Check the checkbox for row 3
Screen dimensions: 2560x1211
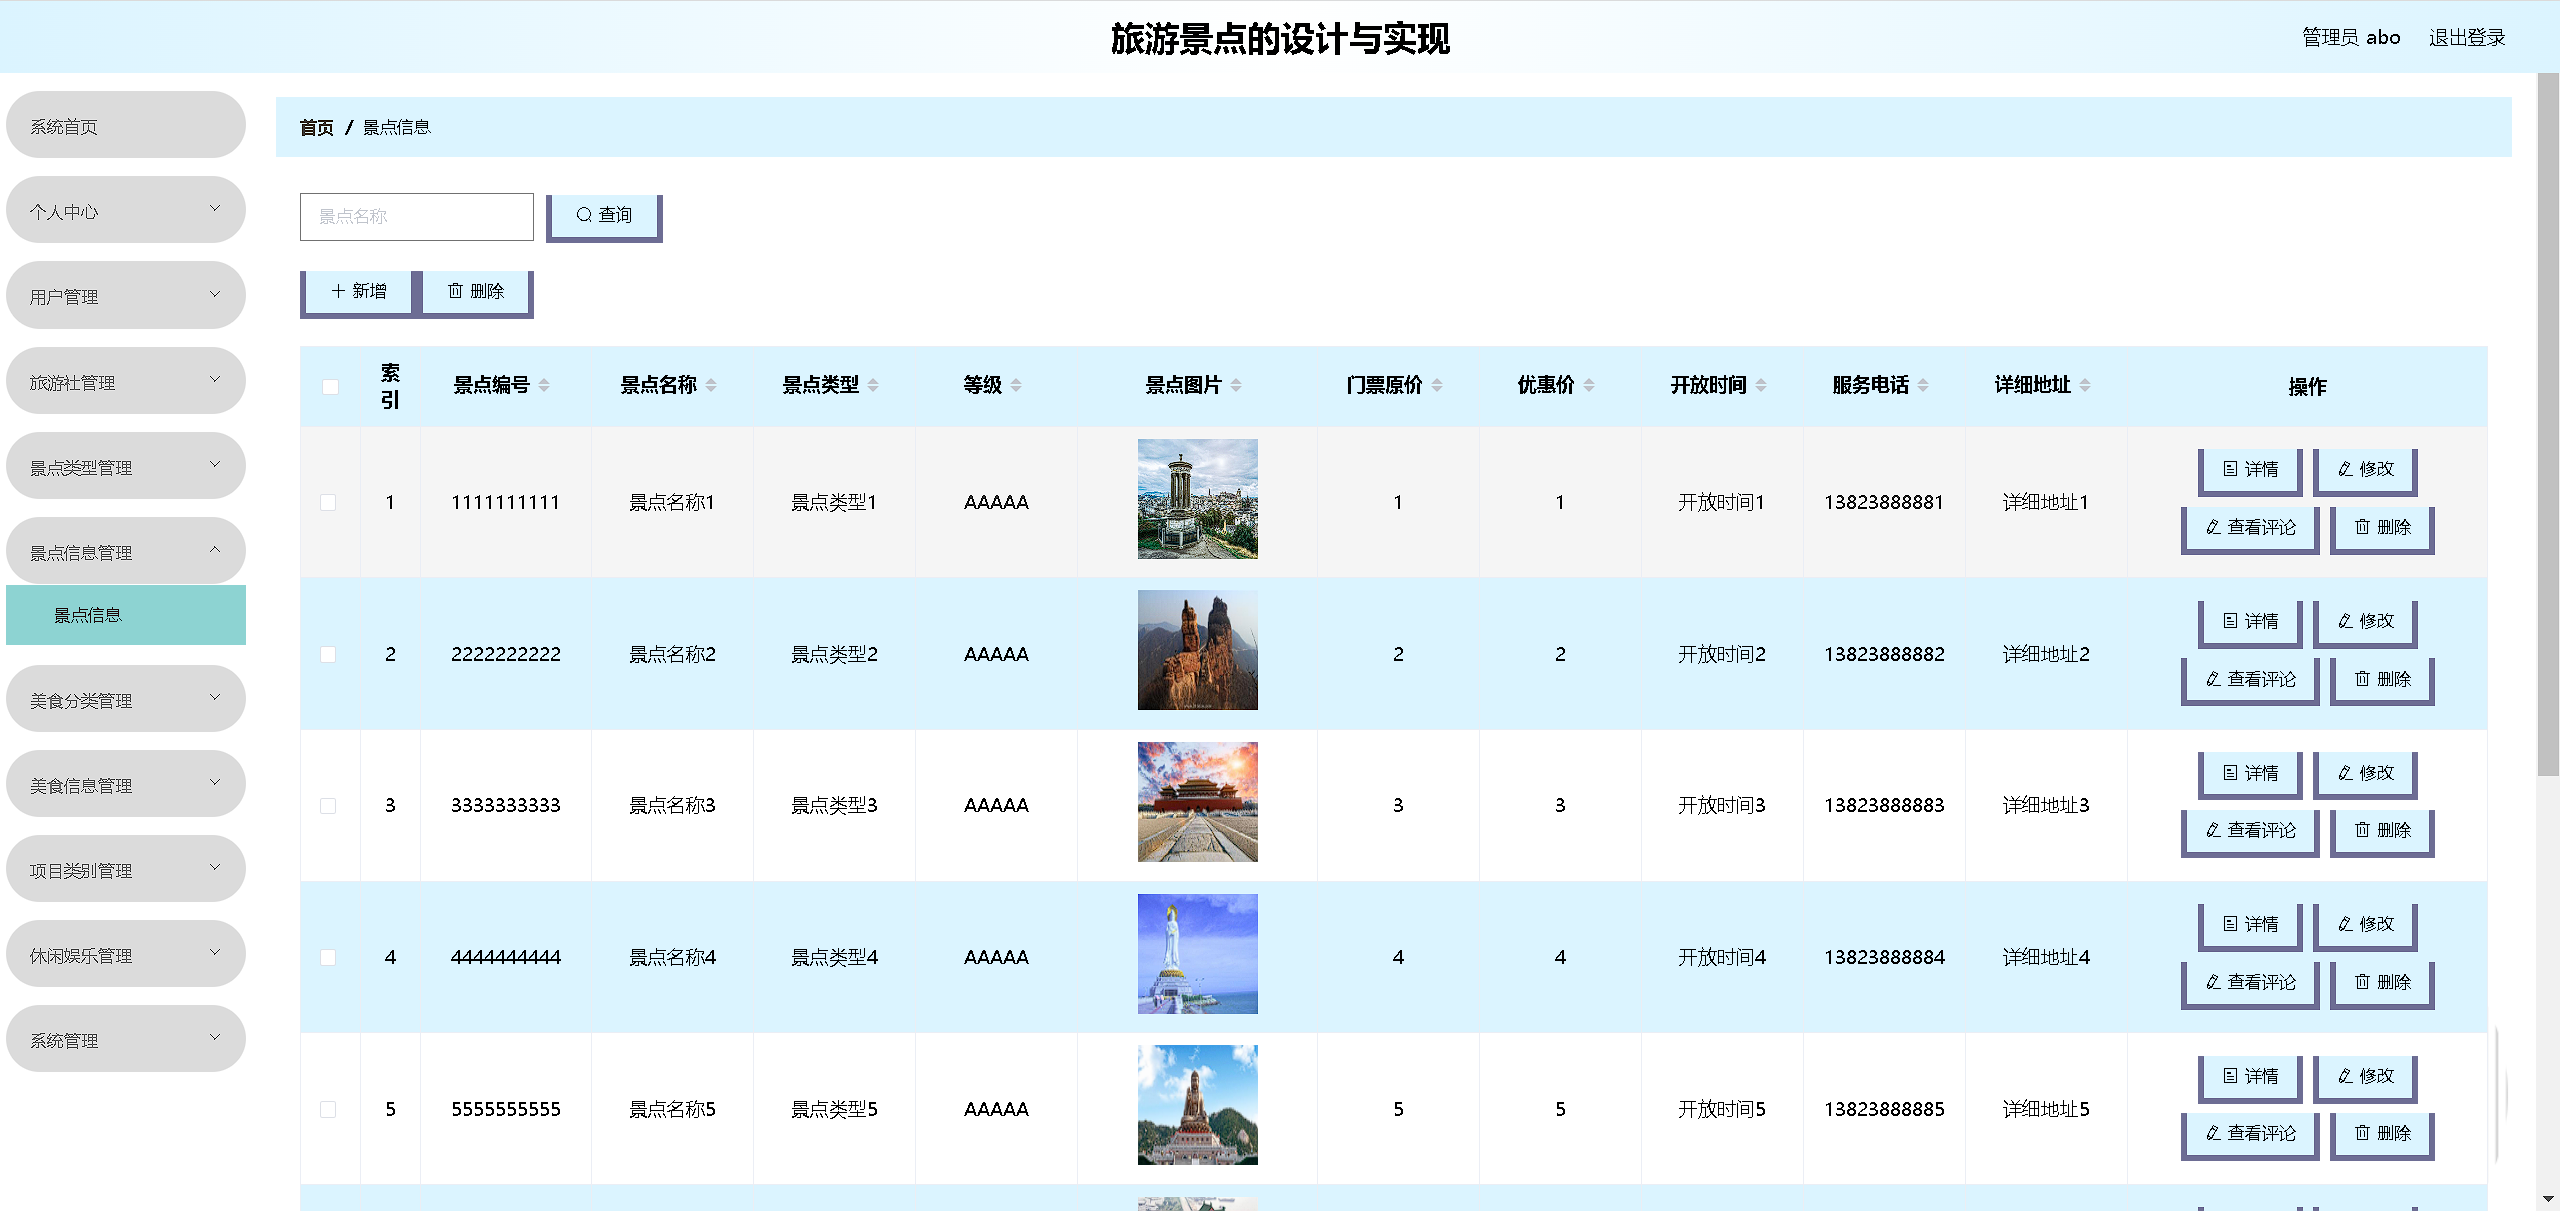click(x=328, y=806)
